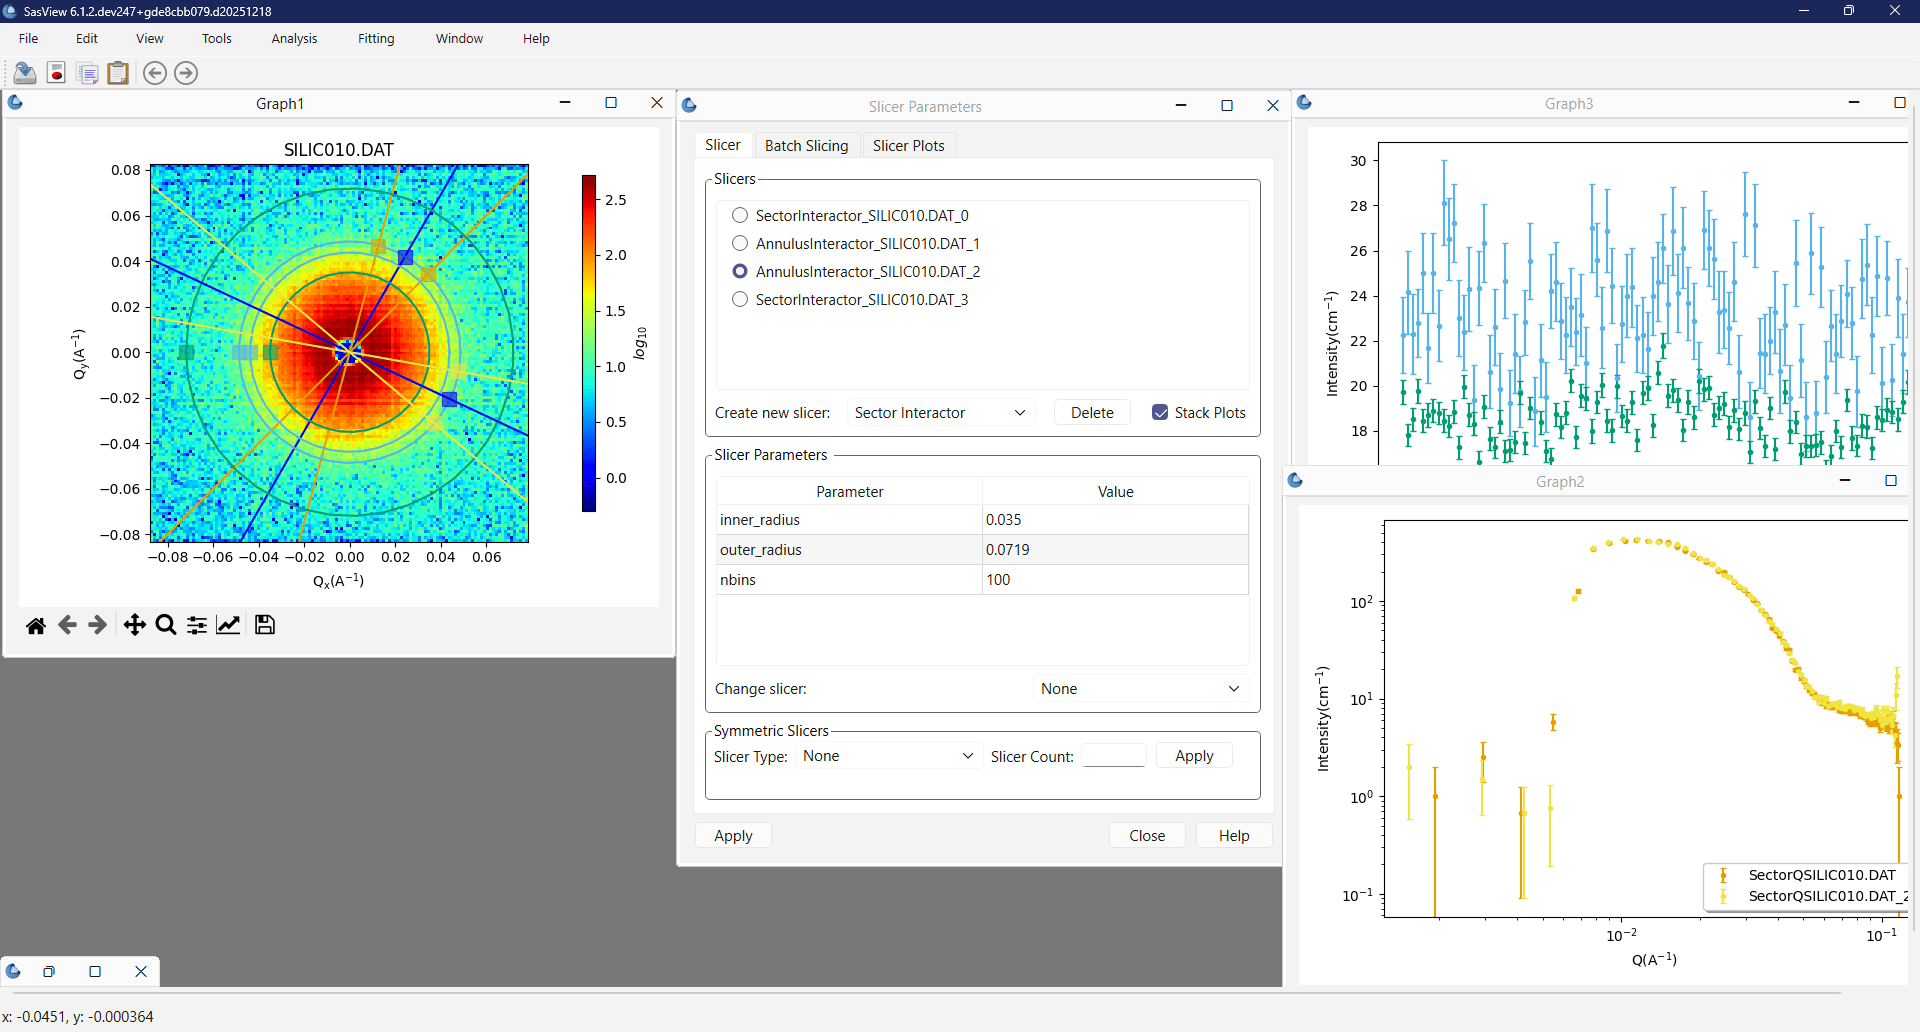Image resolution: width=1920 pixels, height=1032 pixels.
Task: Click the Delete slicer button
Action: (1092, 412)
